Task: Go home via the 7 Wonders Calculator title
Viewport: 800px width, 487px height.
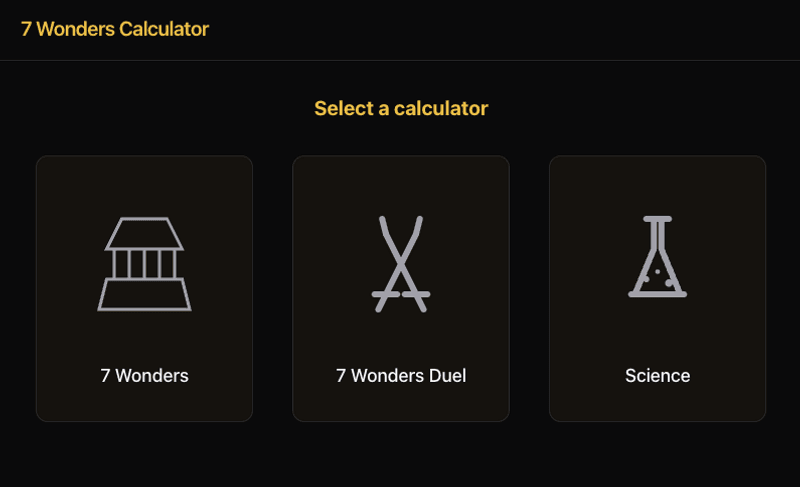Action: tap(115, 29)
